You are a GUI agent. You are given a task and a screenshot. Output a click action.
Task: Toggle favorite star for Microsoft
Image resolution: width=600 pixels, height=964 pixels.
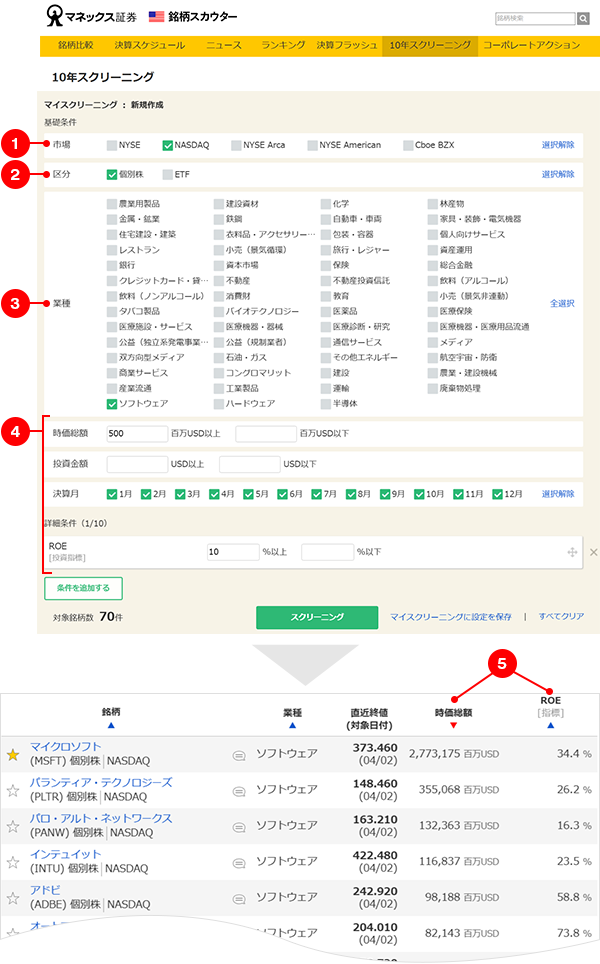click(13, 754)
